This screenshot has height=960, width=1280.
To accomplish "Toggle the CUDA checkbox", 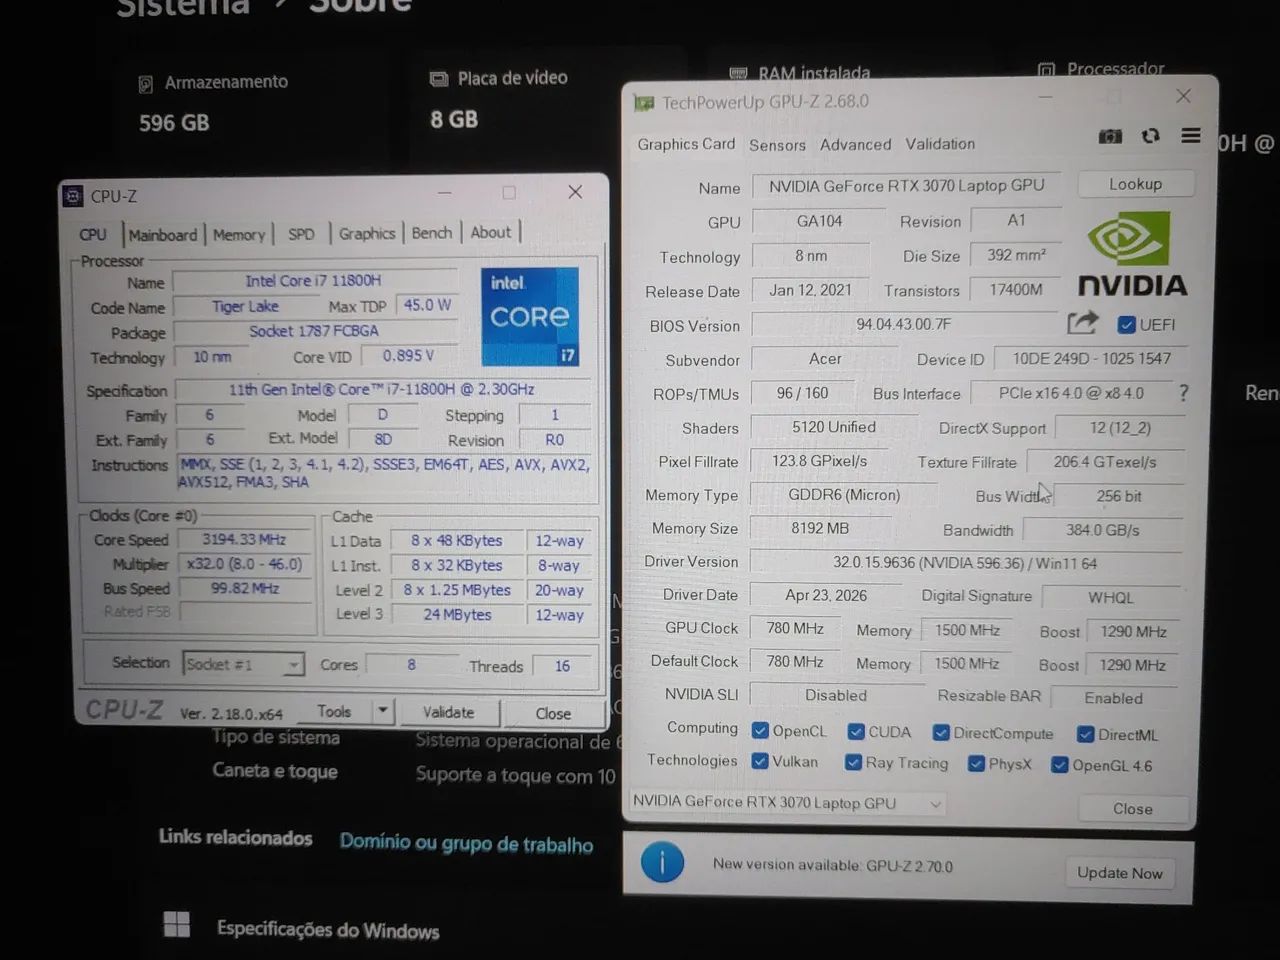I will point(856,732).
